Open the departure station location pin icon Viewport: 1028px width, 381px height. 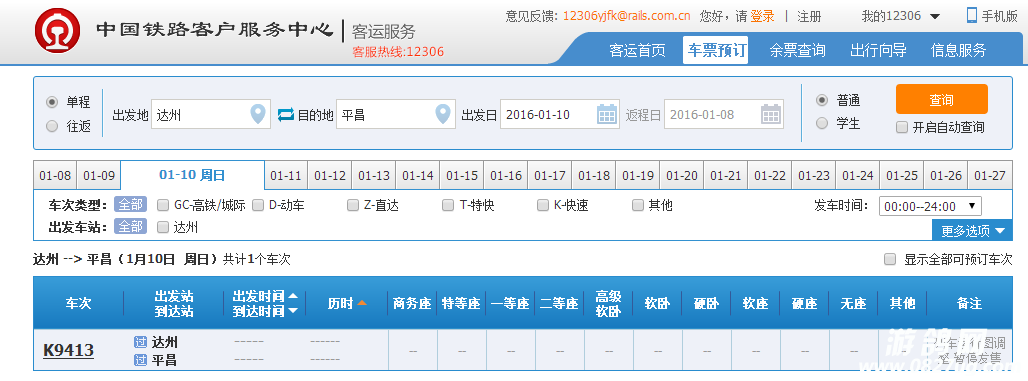[259, 114]
